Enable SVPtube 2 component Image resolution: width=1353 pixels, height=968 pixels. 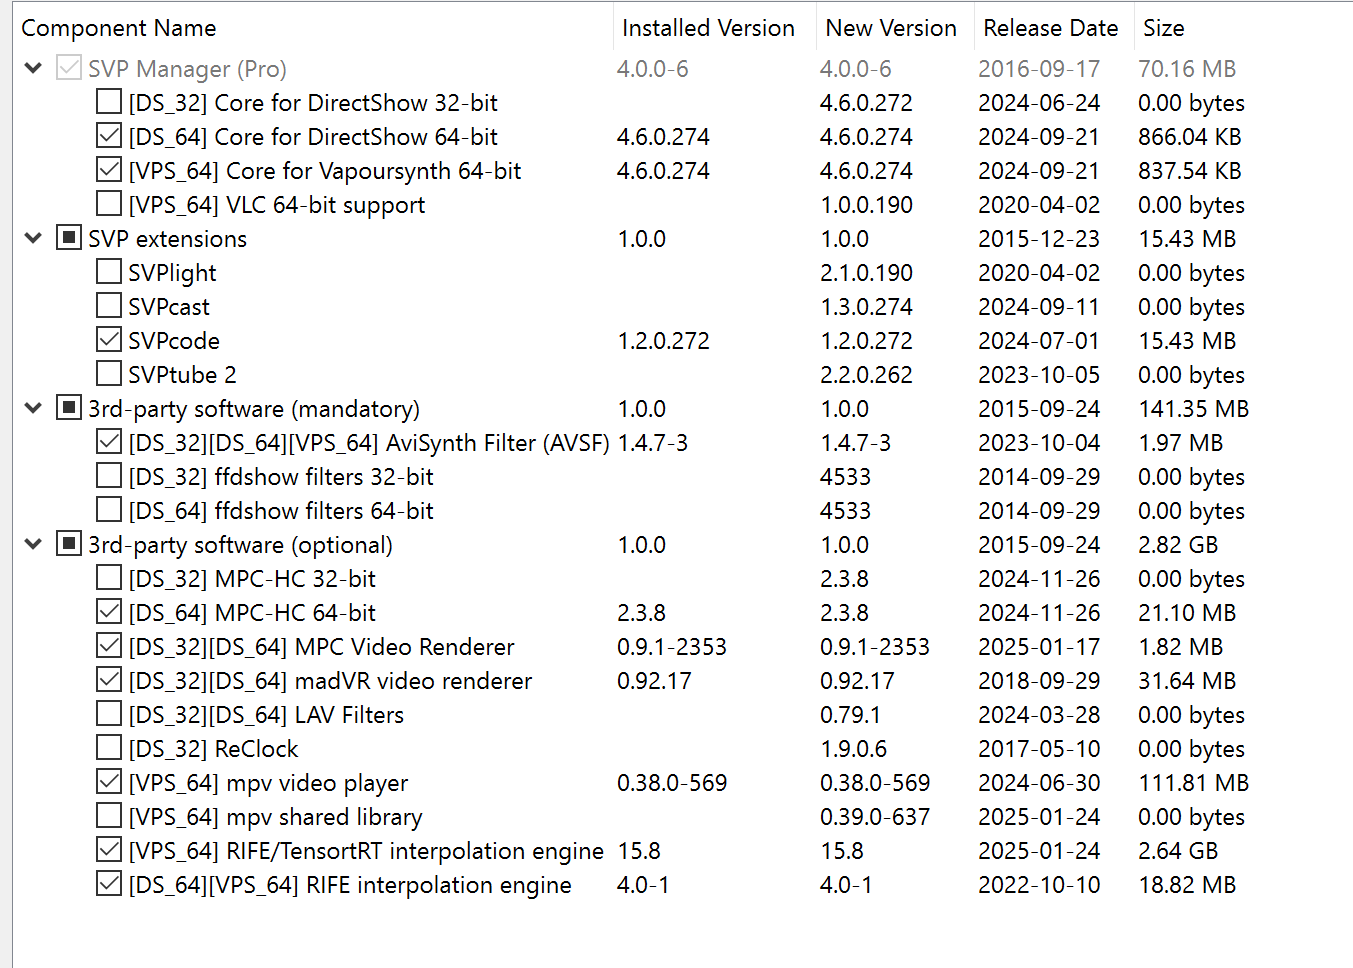click(109, 374)
